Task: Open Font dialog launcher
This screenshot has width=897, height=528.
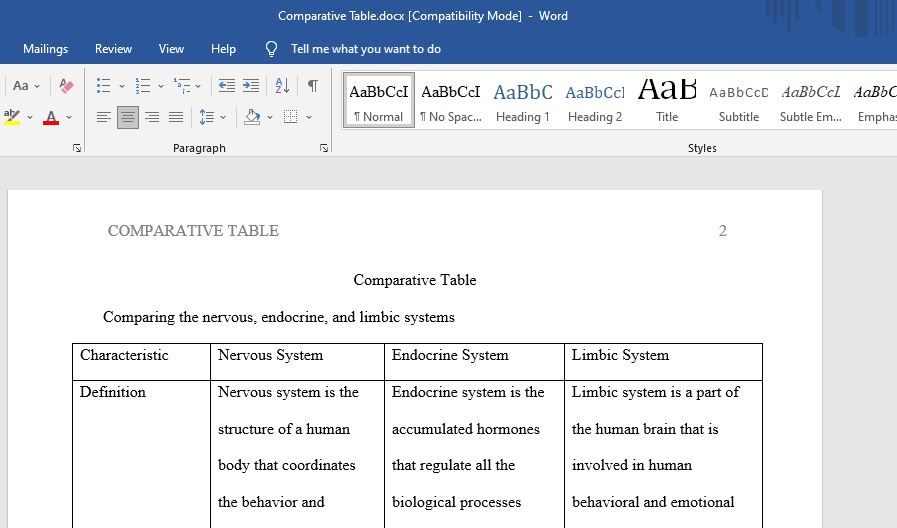Action: (77, 148)
